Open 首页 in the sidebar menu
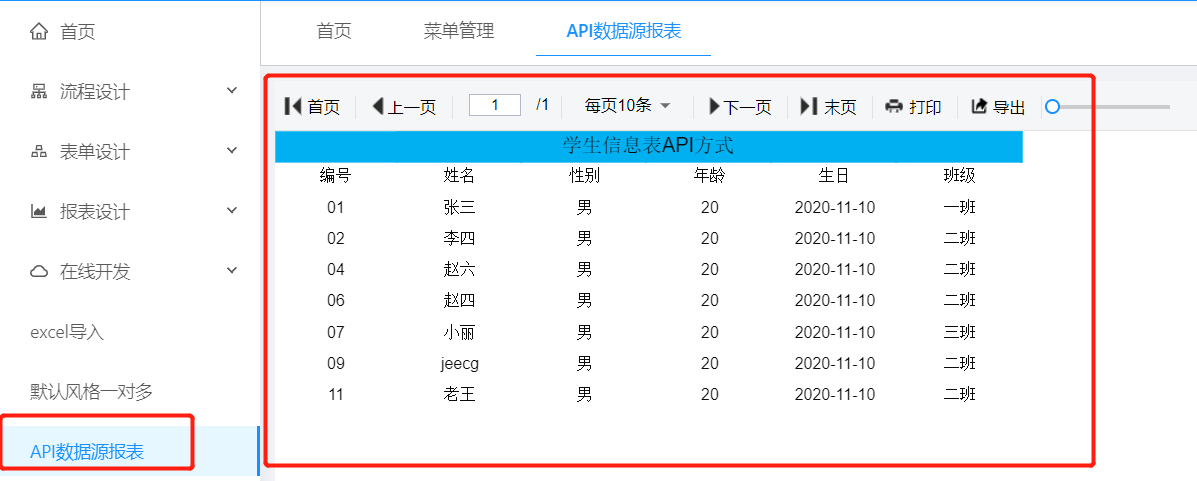The width and height of the screenshot is (1197, 481). tap(78, 32)
